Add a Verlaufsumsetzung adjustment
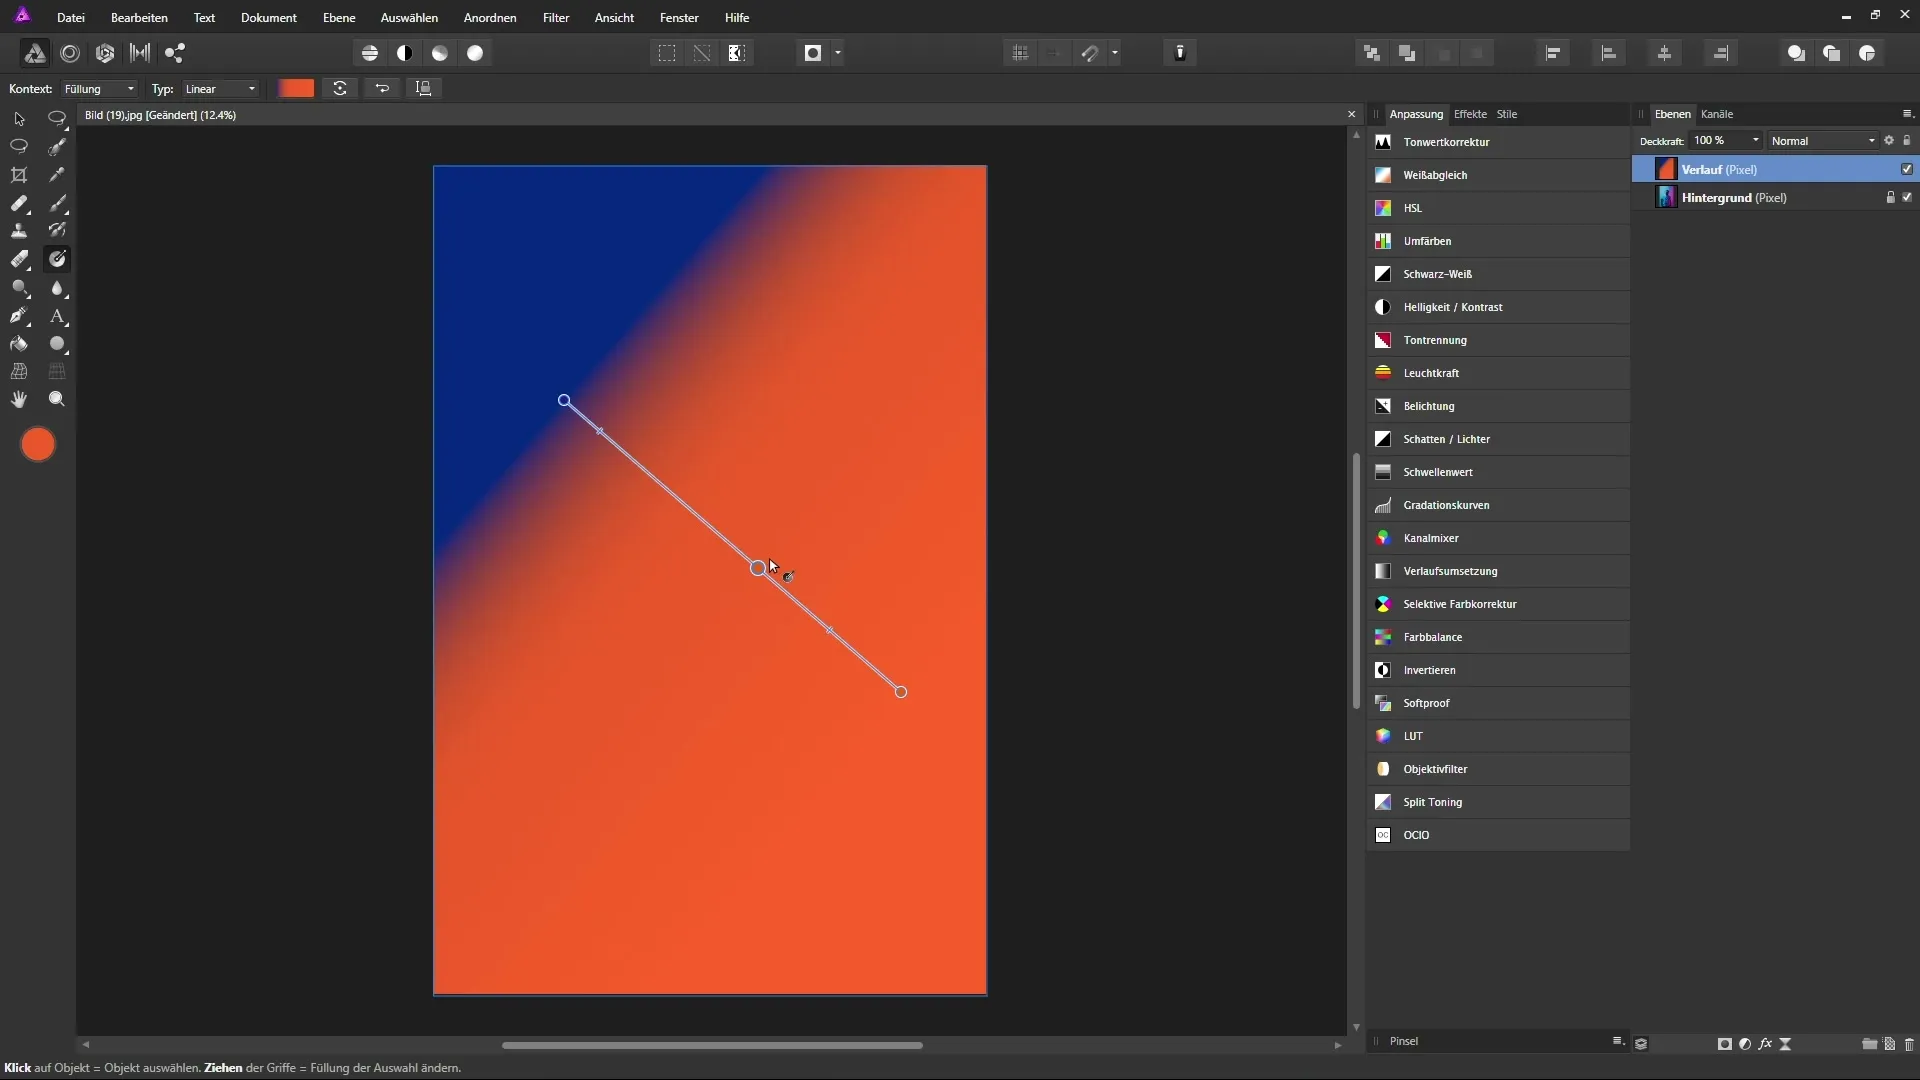The width and height of the screenshot is (1920, 1080). [x=1498, y=571]
